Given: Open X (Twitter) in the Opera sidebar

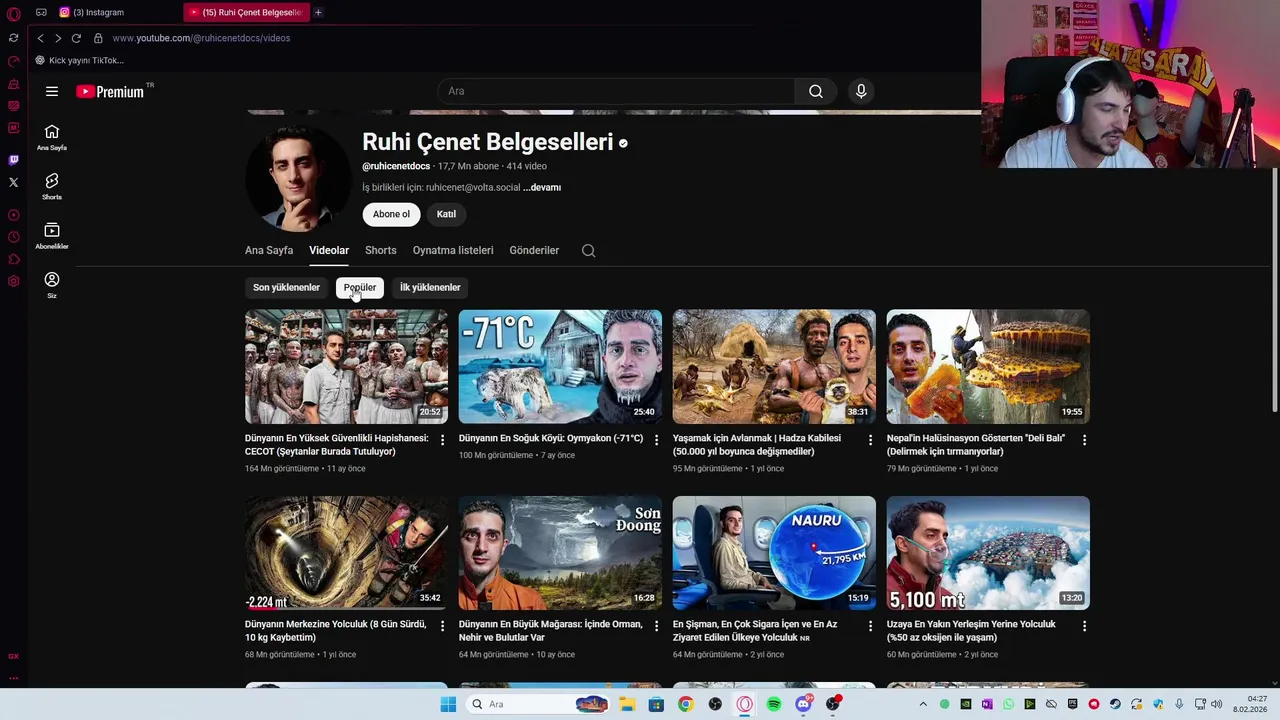Looking at the screenshot, I should (x=13, y=182).
